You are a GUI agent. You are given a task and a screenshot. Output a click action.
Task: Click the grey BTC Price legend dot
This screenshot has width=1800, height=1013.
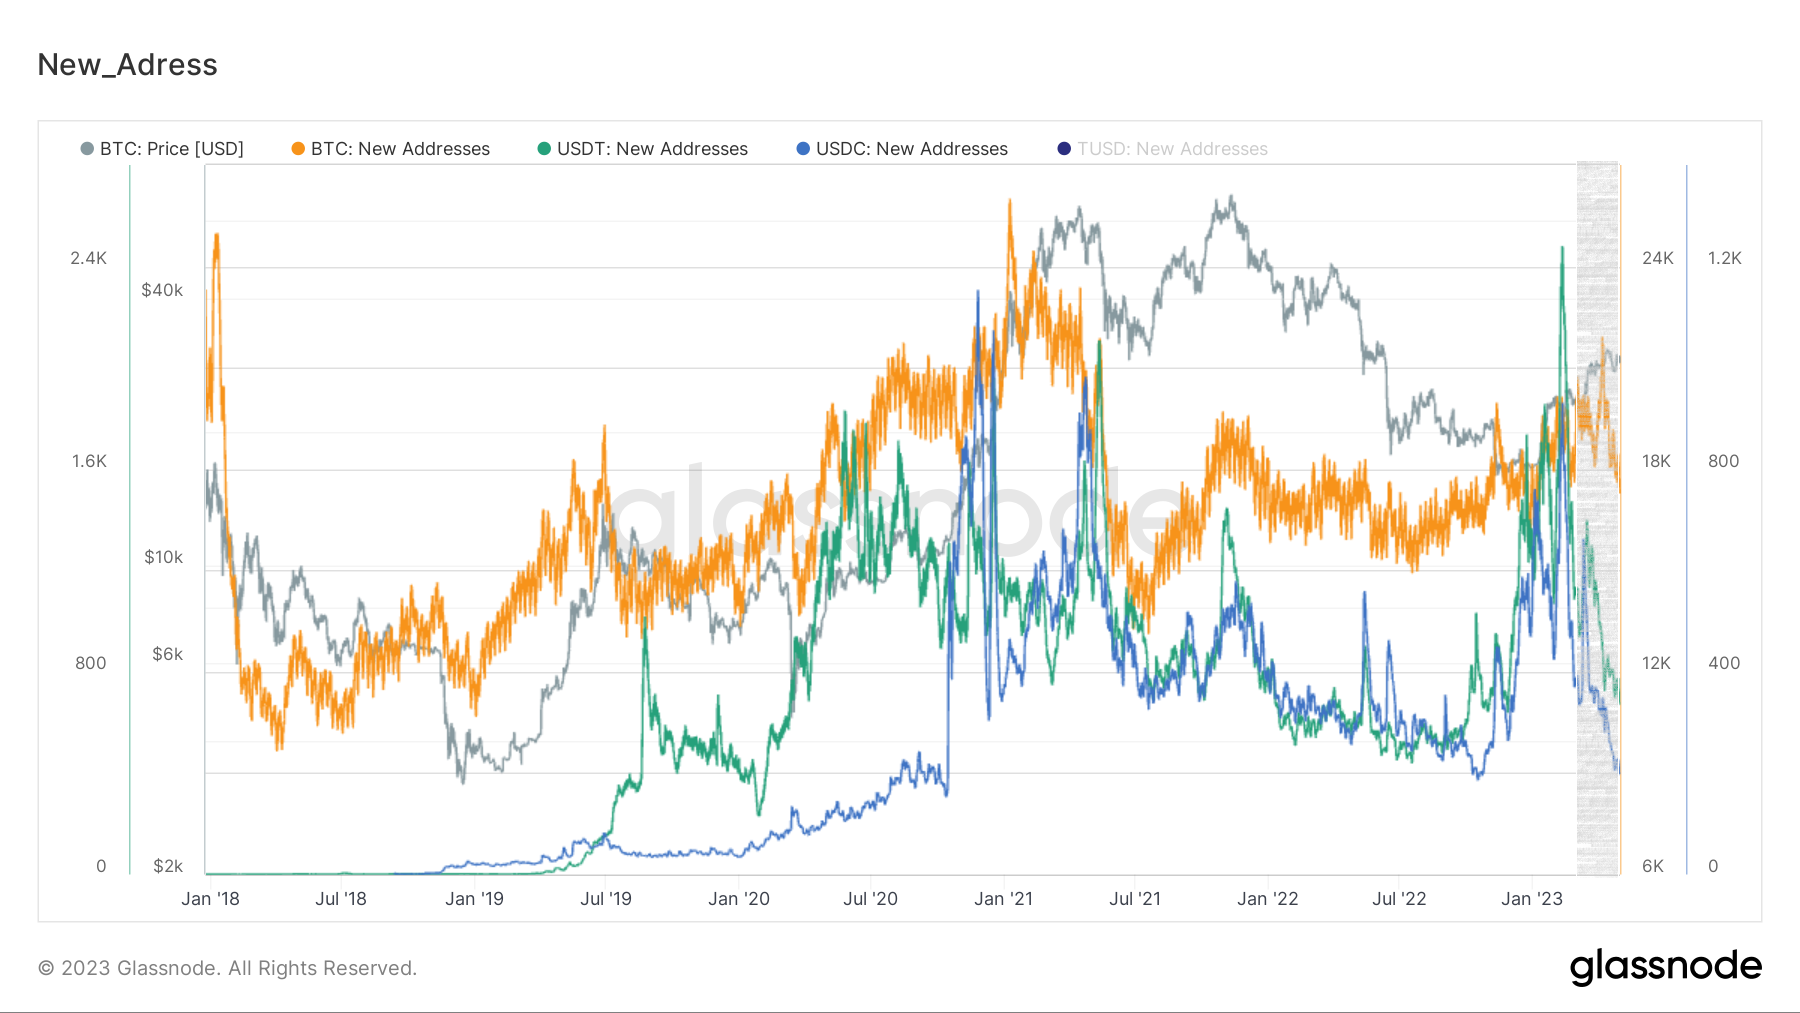(x=87, y=149)
